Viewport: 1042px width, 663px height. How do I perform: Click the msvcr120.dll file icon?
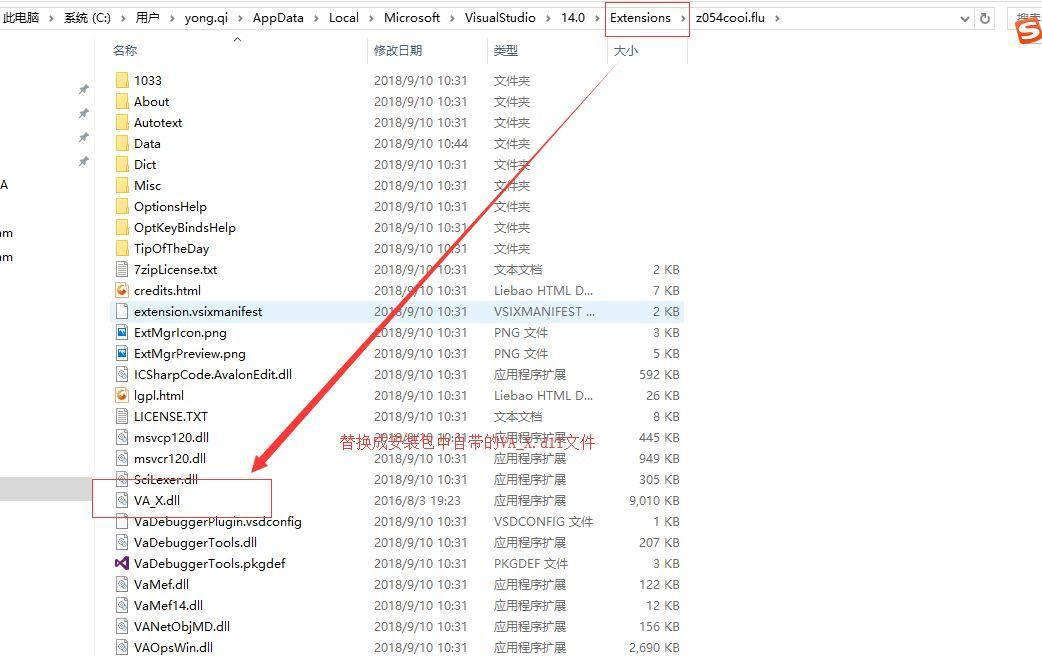[x=122, y=458]
